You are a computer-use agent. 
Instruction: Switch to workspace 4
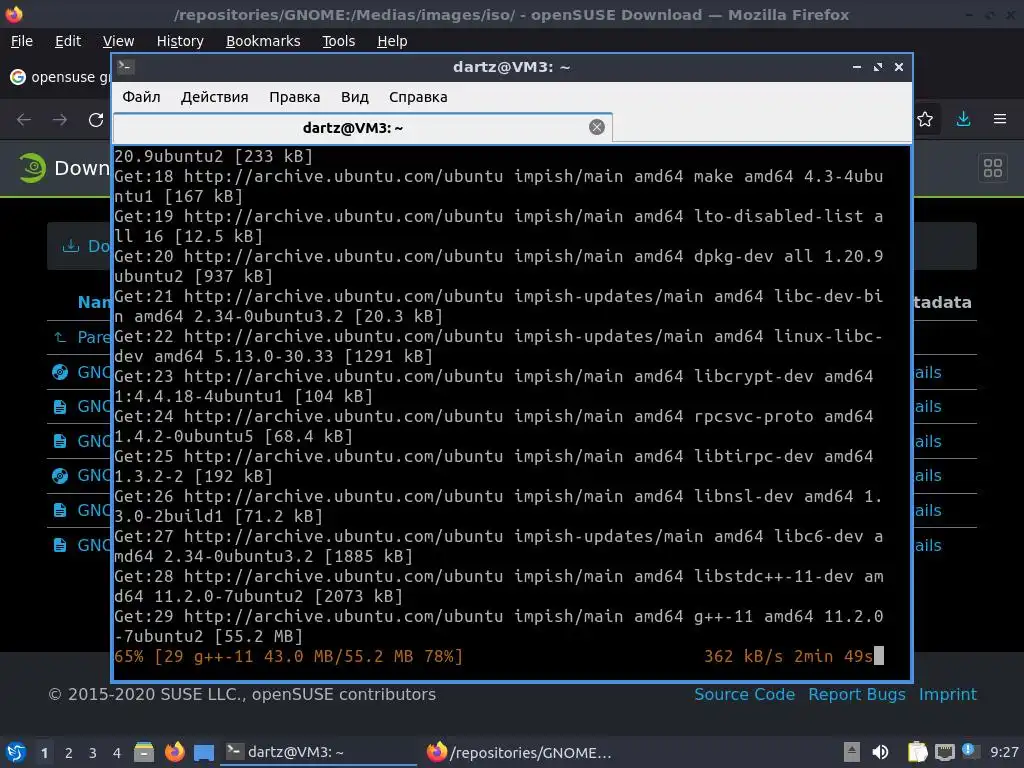[117, 753]
